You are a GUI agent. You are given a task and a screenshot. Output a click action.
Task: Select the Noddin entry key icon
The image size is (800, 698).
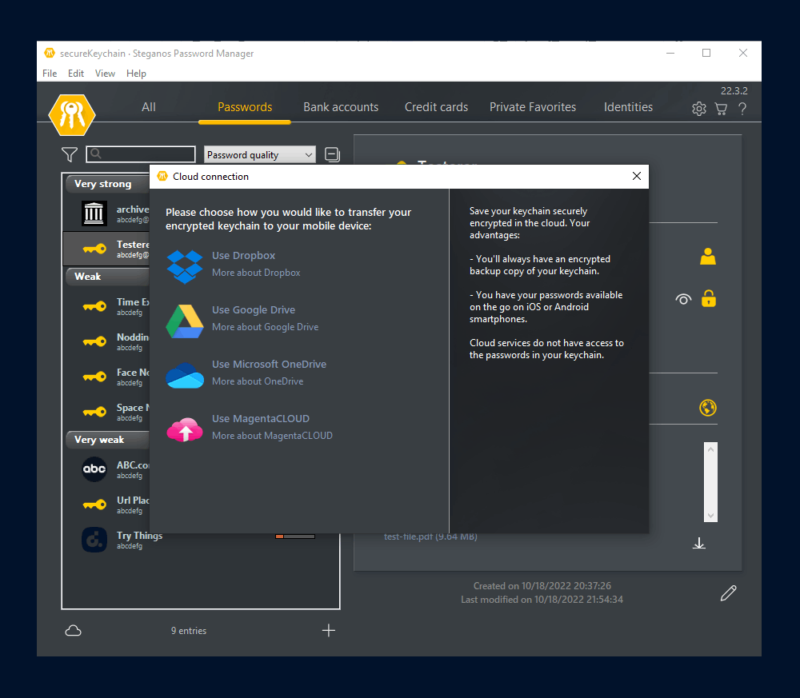(94, 341)
